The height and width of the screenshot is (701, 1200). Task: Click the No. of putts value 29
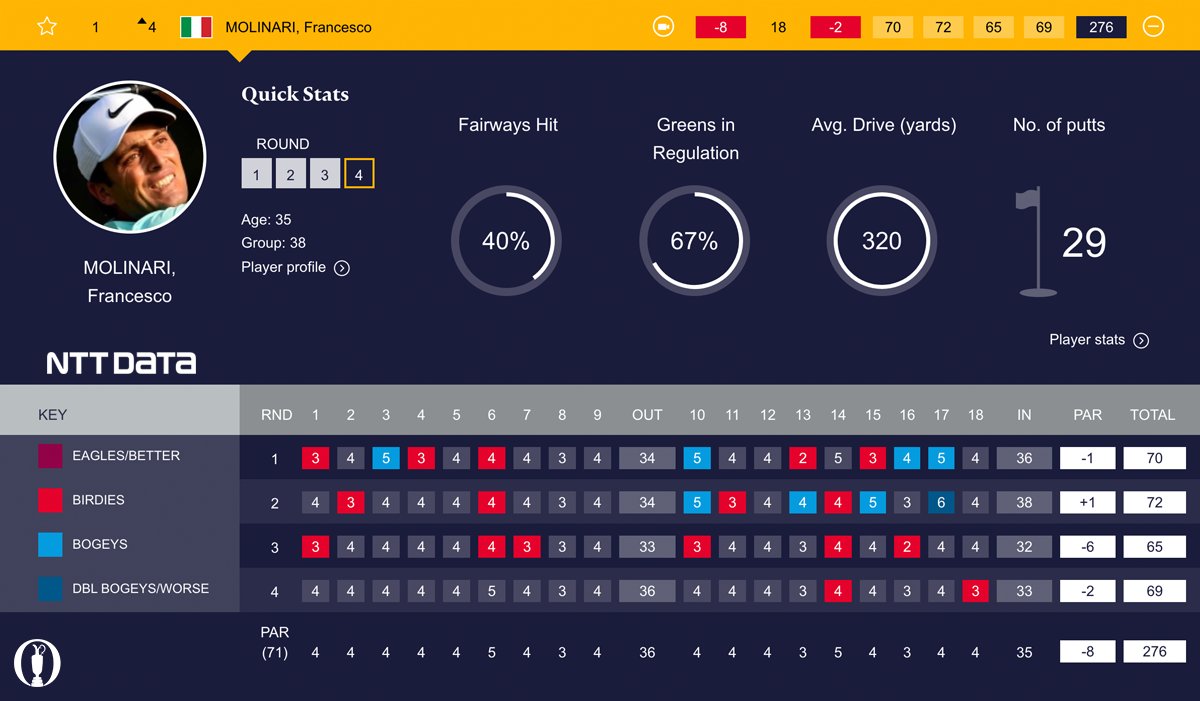point(1084,242)
